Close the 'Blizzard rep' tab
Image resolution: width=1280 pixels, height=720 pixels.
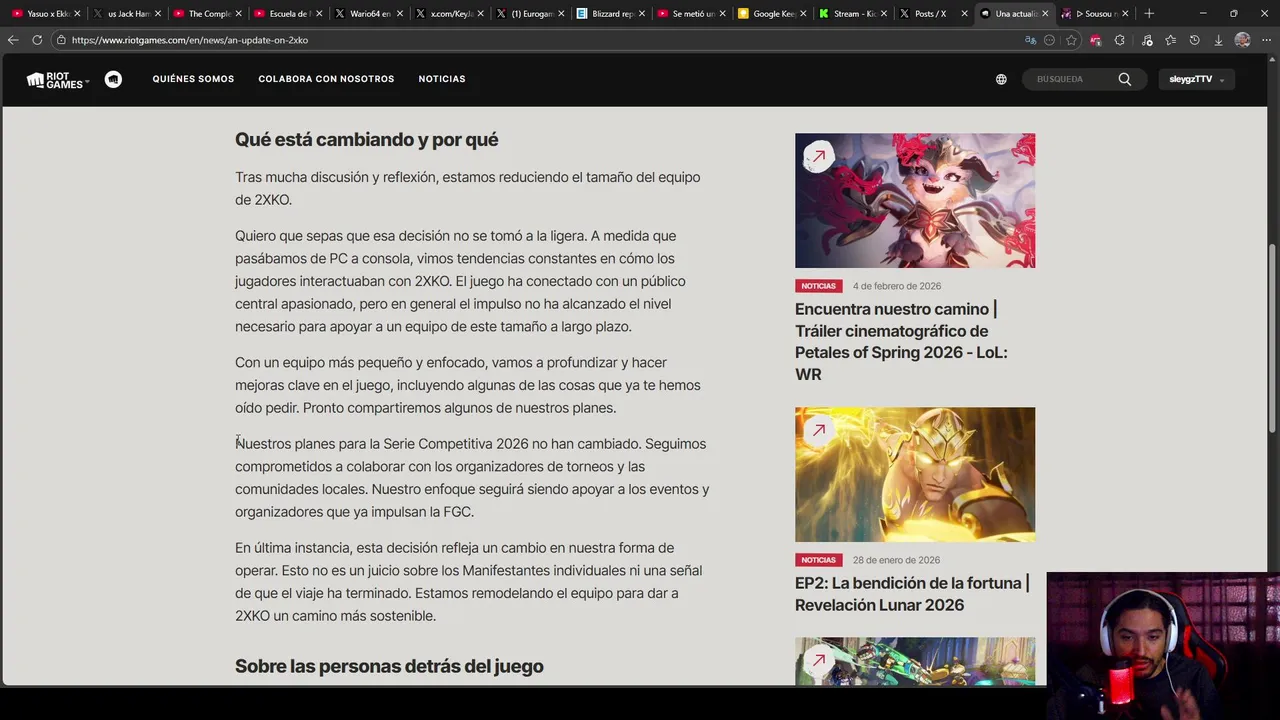643,14
